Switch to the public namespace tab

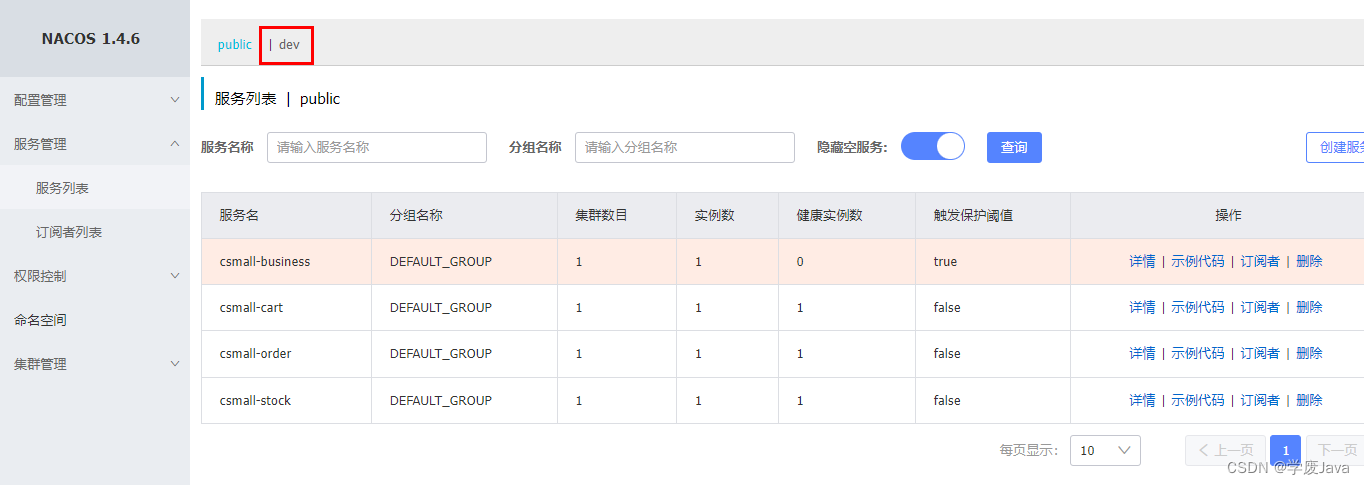(x=235, y=45)
